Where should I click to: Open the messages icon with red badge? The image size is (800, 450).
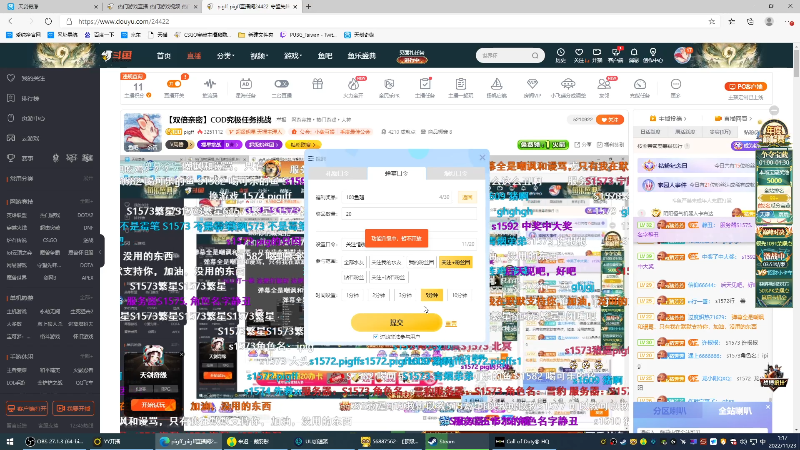pyautogui.click(x=615, y=52)
